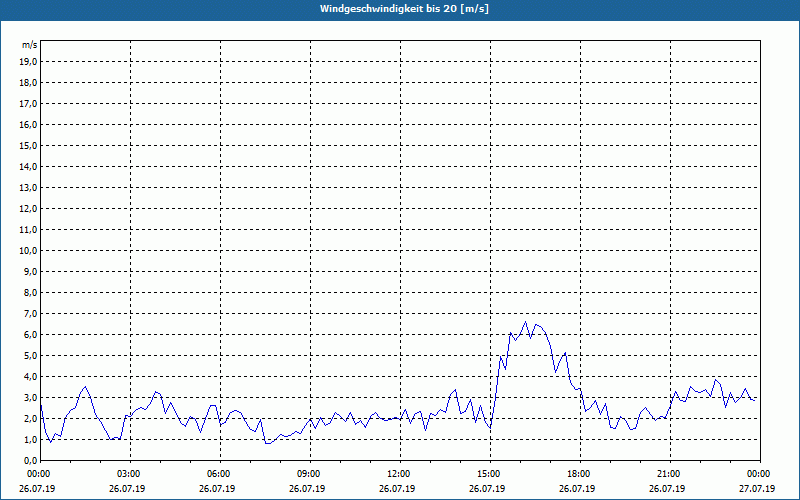Click the 26.07.19 date under 21:00
Screen dimensions: 800x500
click(x=667, y=489)
